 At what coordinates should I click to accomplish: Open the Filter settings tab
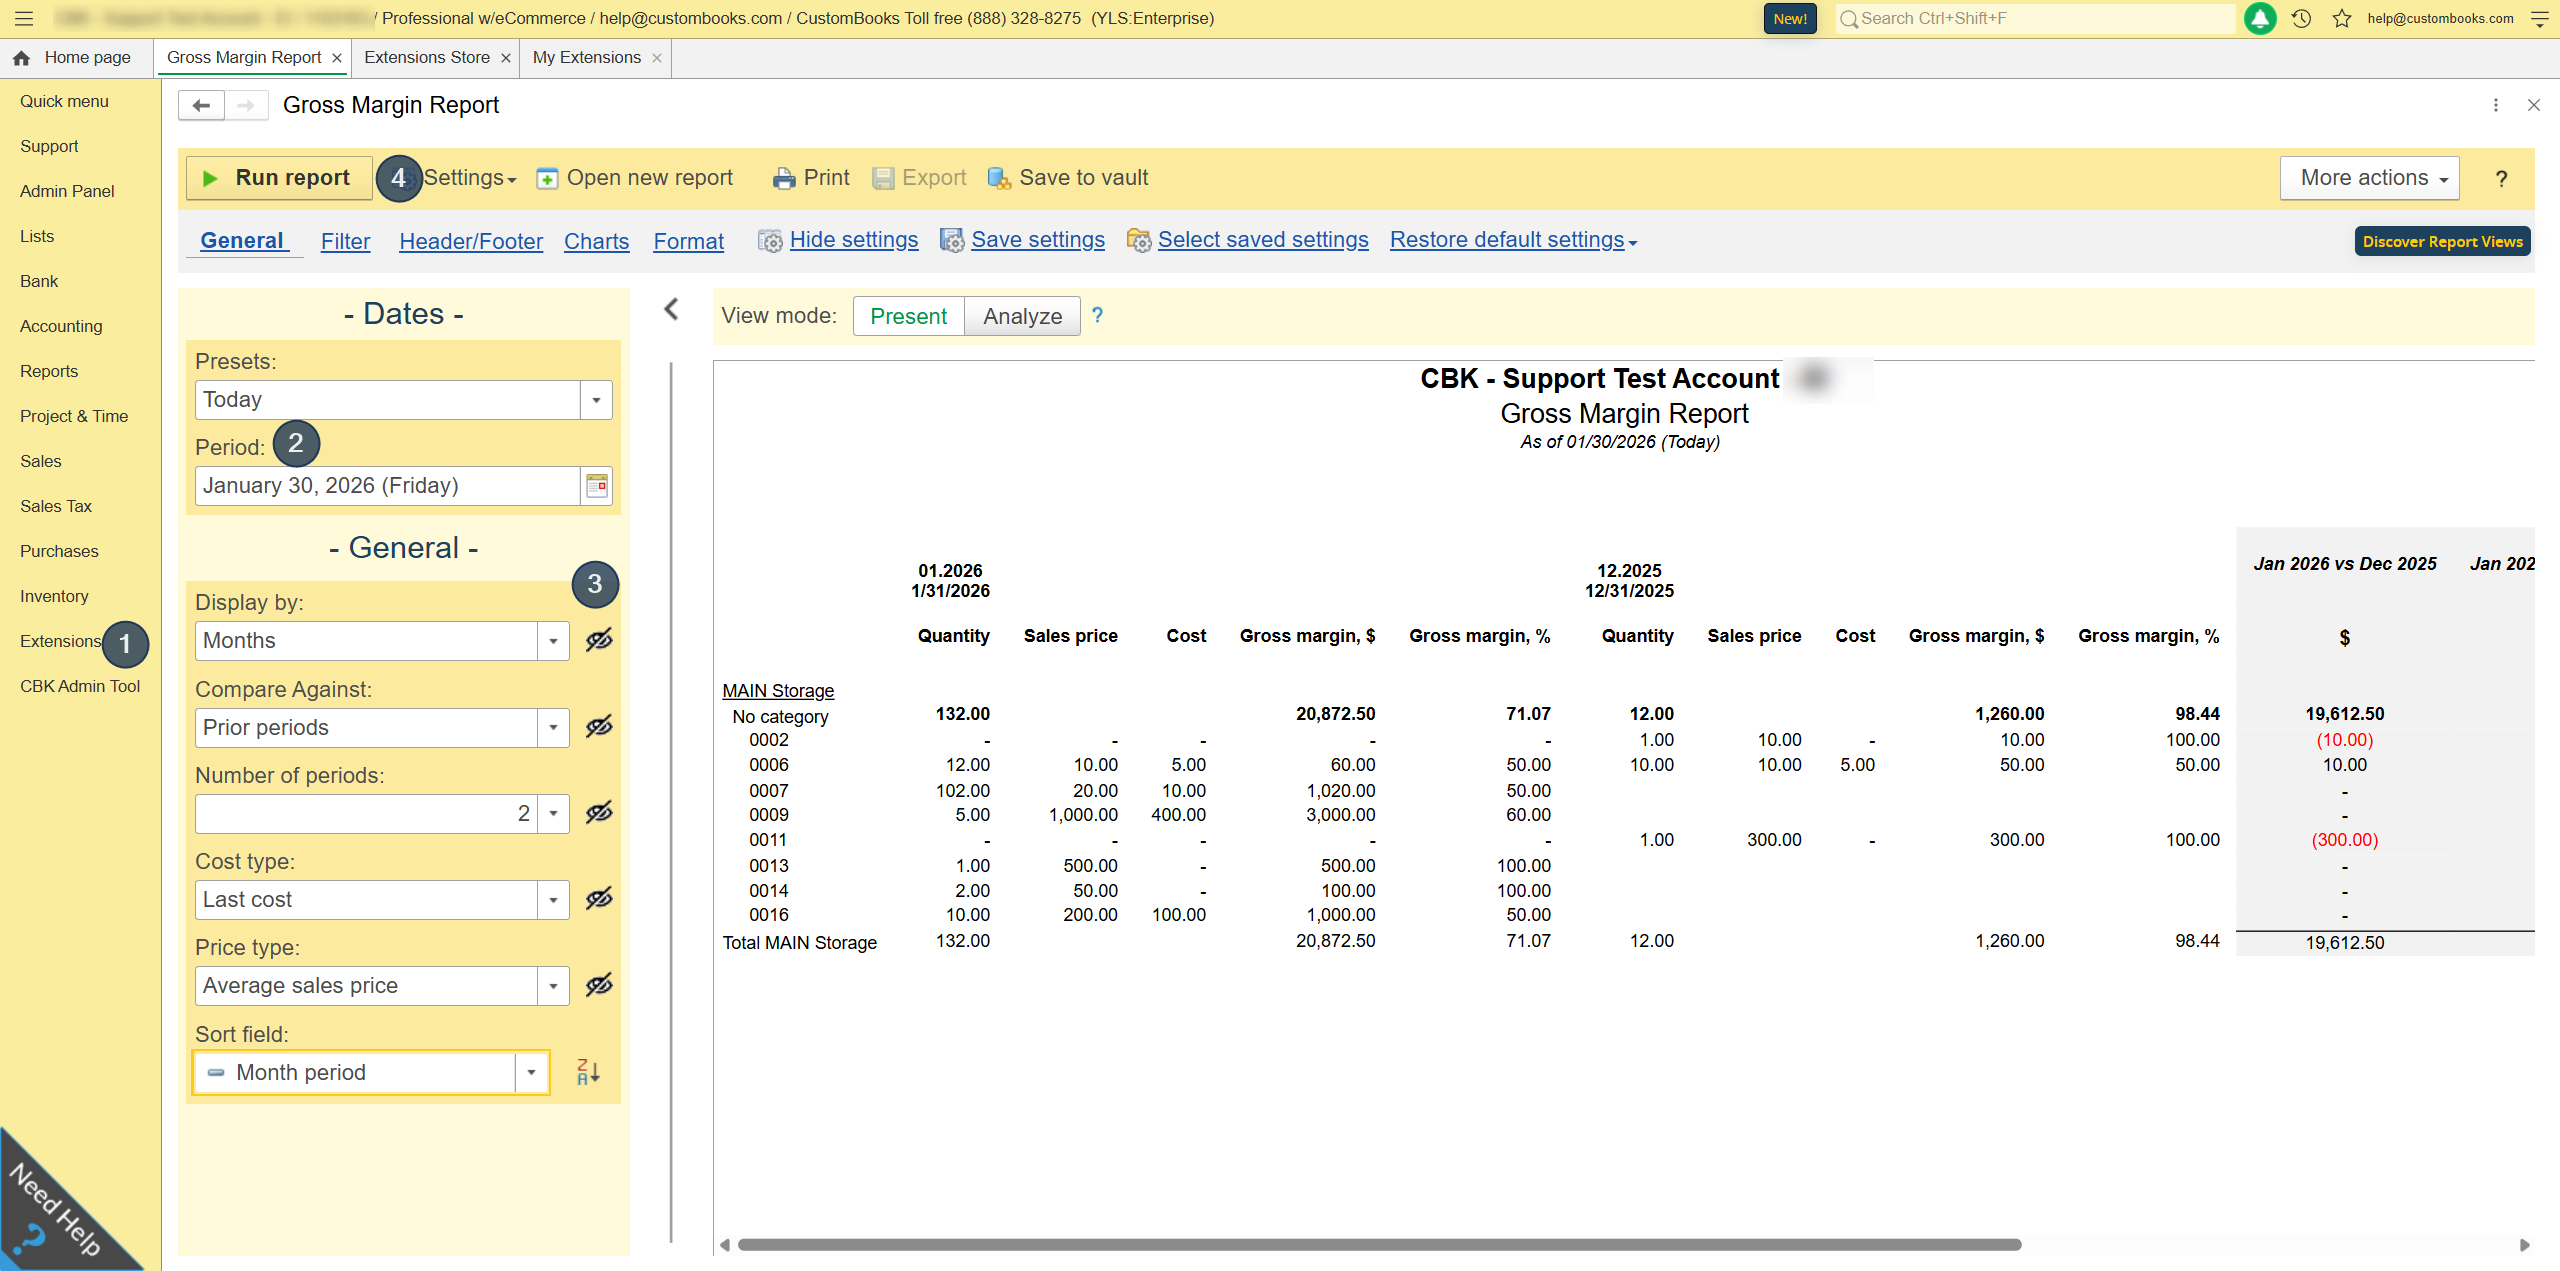[x=345, y=241]
